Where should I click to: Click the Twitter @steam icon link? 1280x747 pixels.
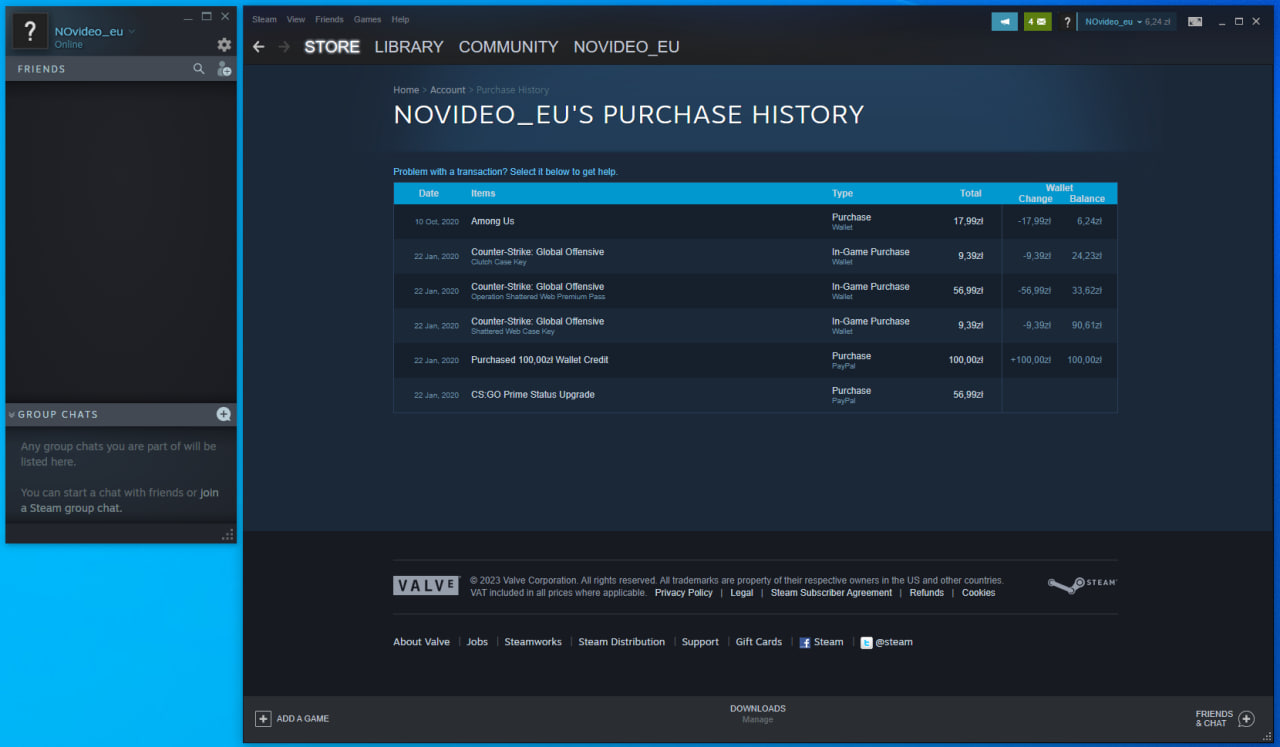(x=886, y=642)
